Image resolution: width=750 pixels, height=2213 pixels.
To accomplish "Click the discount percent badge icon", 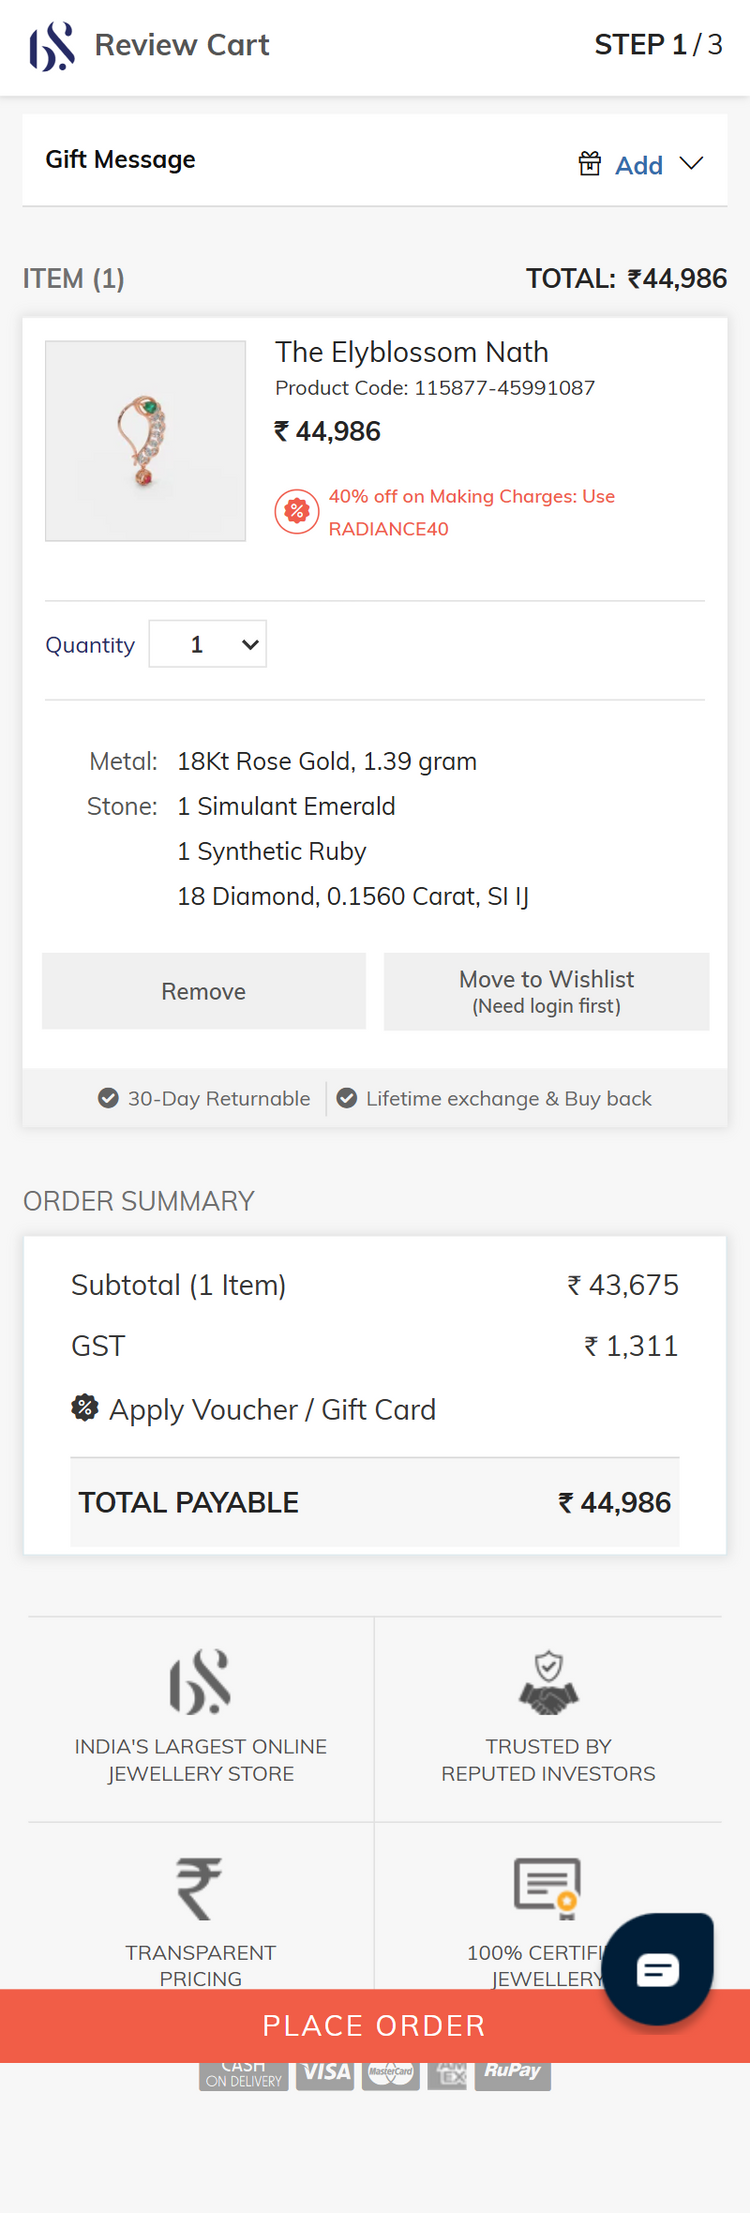I will point(297,512).
